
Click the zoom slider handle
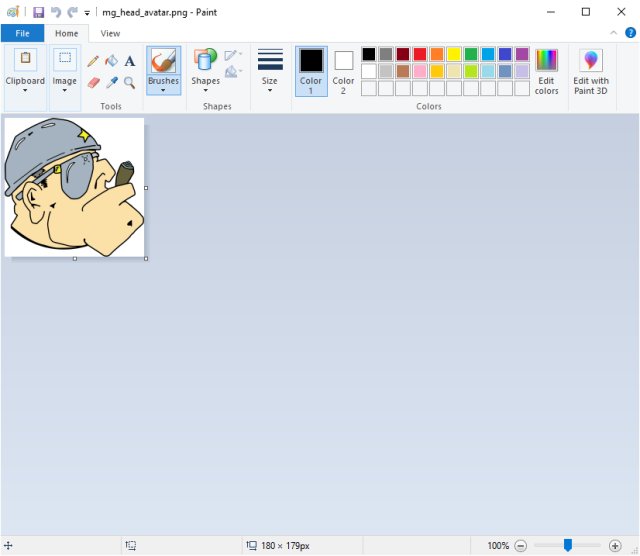click(568, 545)
